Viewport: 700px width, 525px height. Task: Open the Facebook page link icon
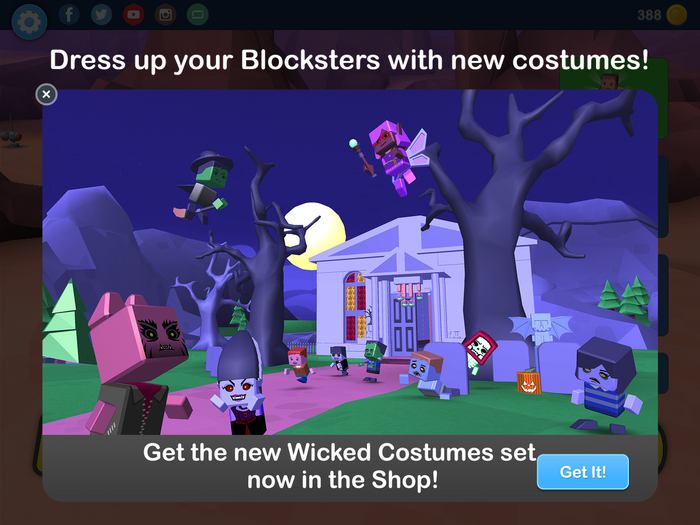(x=69, y=14)
